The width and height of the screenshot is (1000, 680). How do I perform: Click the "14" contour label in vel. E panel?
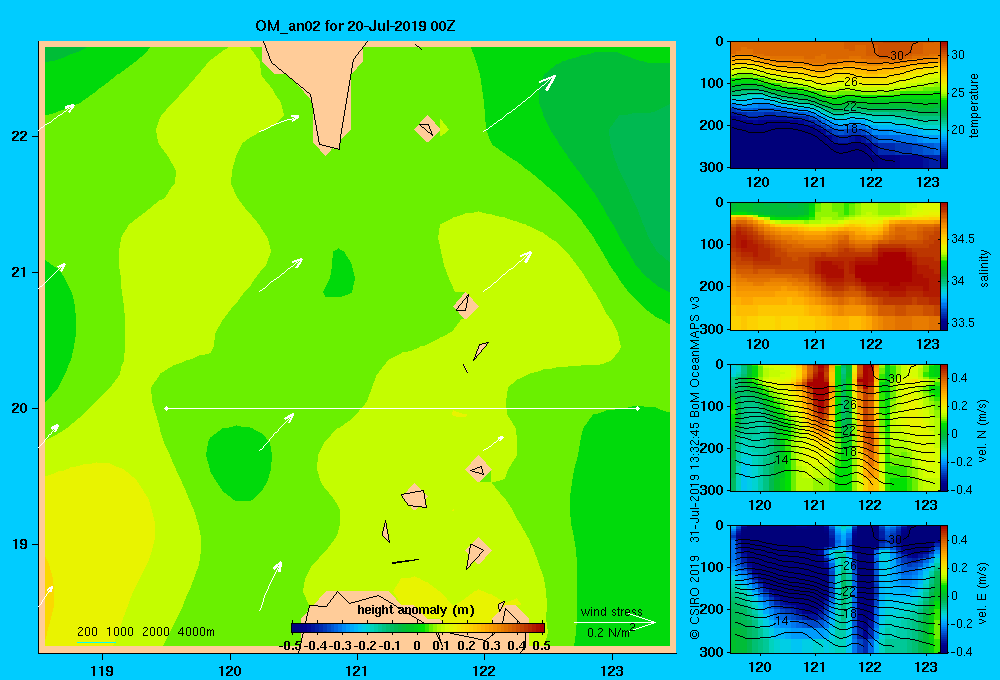point(782,621)
